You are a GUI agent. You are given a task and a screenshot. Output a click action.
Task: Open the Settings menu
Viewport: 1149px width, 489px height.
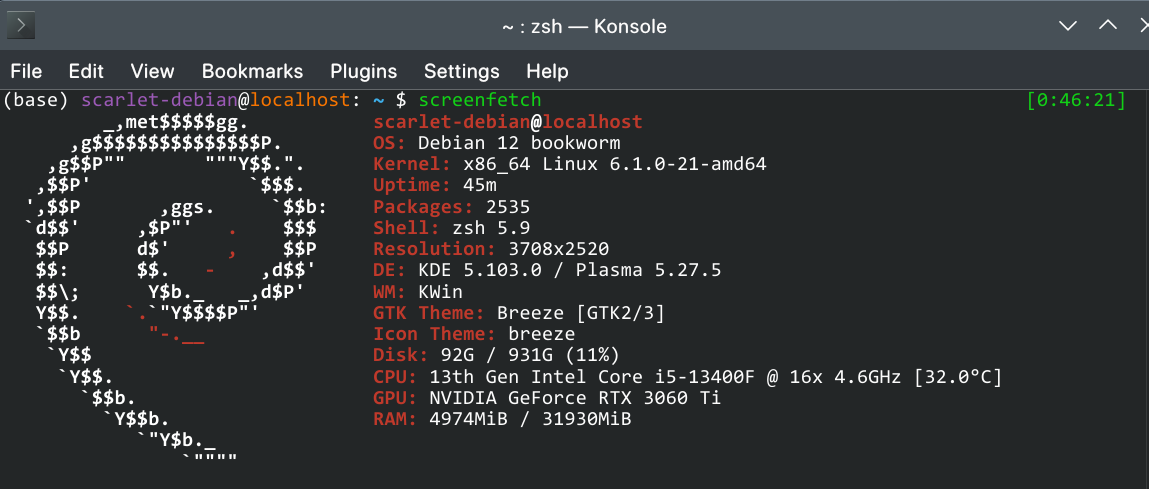click(462, 71)
